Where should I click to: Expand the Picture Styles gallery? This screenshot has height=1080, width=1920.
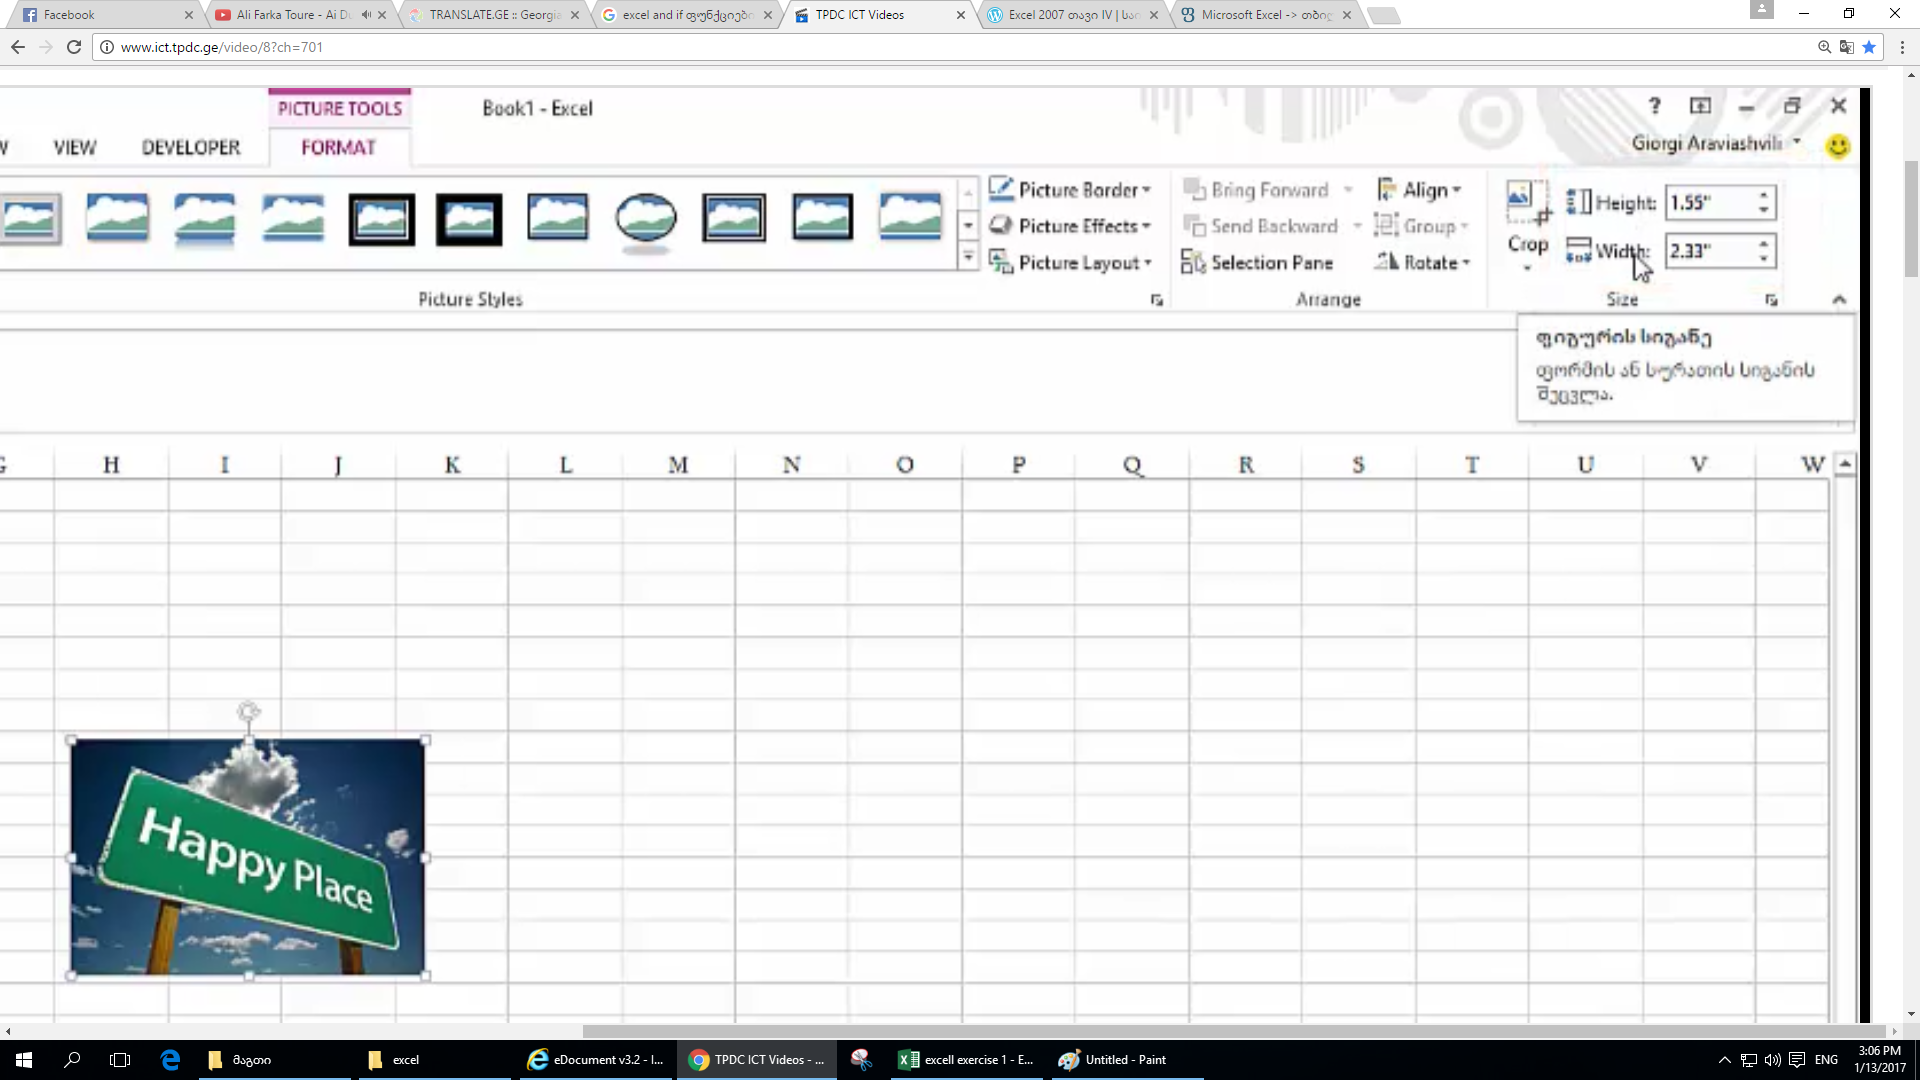967,258
